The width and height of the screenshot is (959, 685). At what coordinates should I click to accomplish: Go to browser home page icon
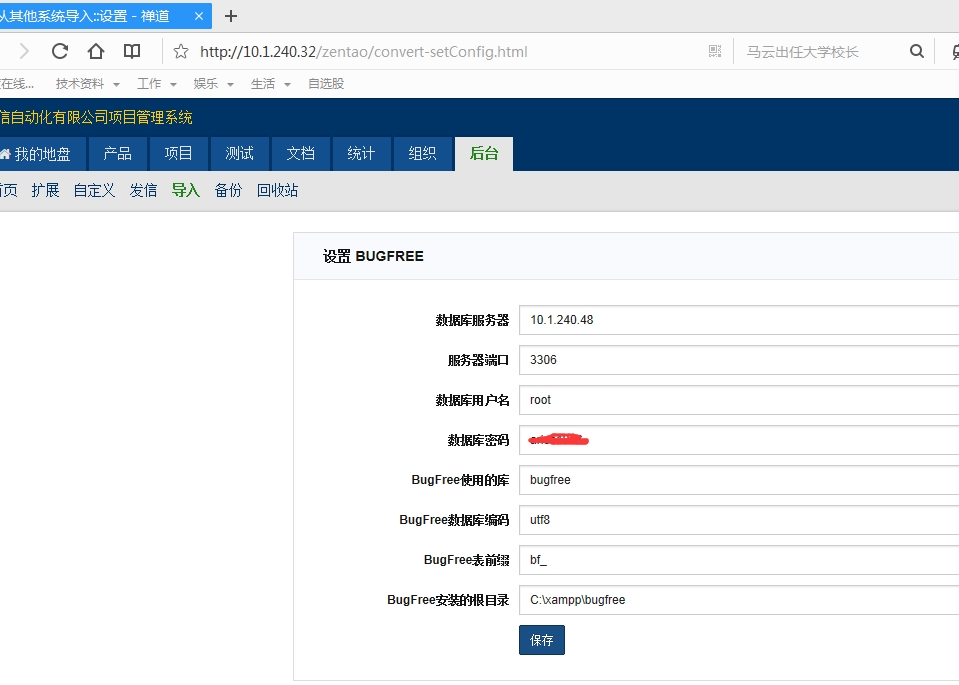(95, 51)
